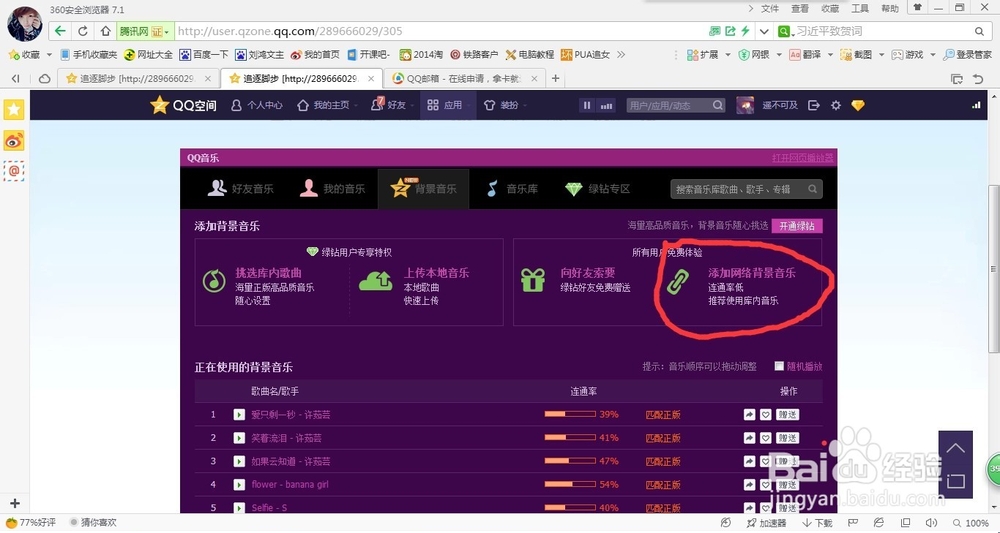Click the mute speaker icon in status bar
This screenshot has height=533, width=1000.
931,523
